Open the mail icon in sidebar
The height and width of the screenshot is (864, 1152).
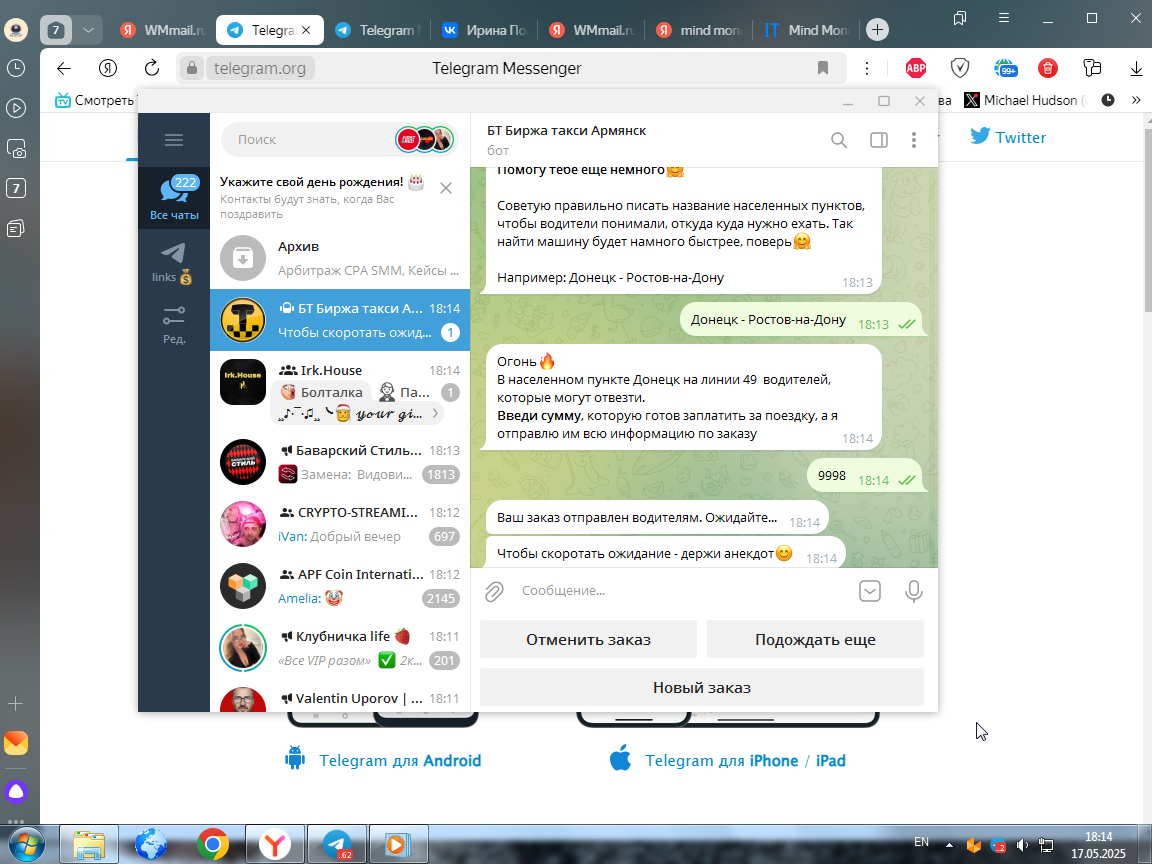coord(16,743)
